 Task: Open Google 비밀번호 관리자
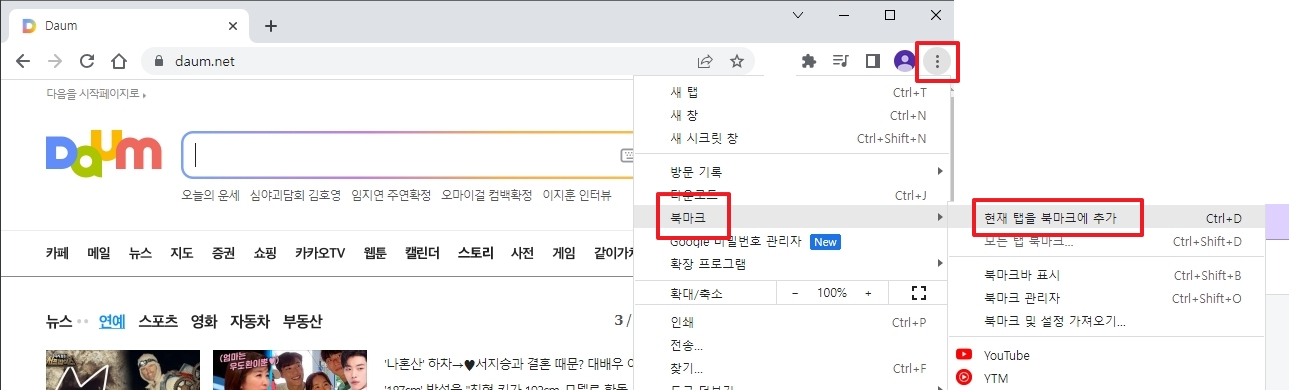point(791,241)
